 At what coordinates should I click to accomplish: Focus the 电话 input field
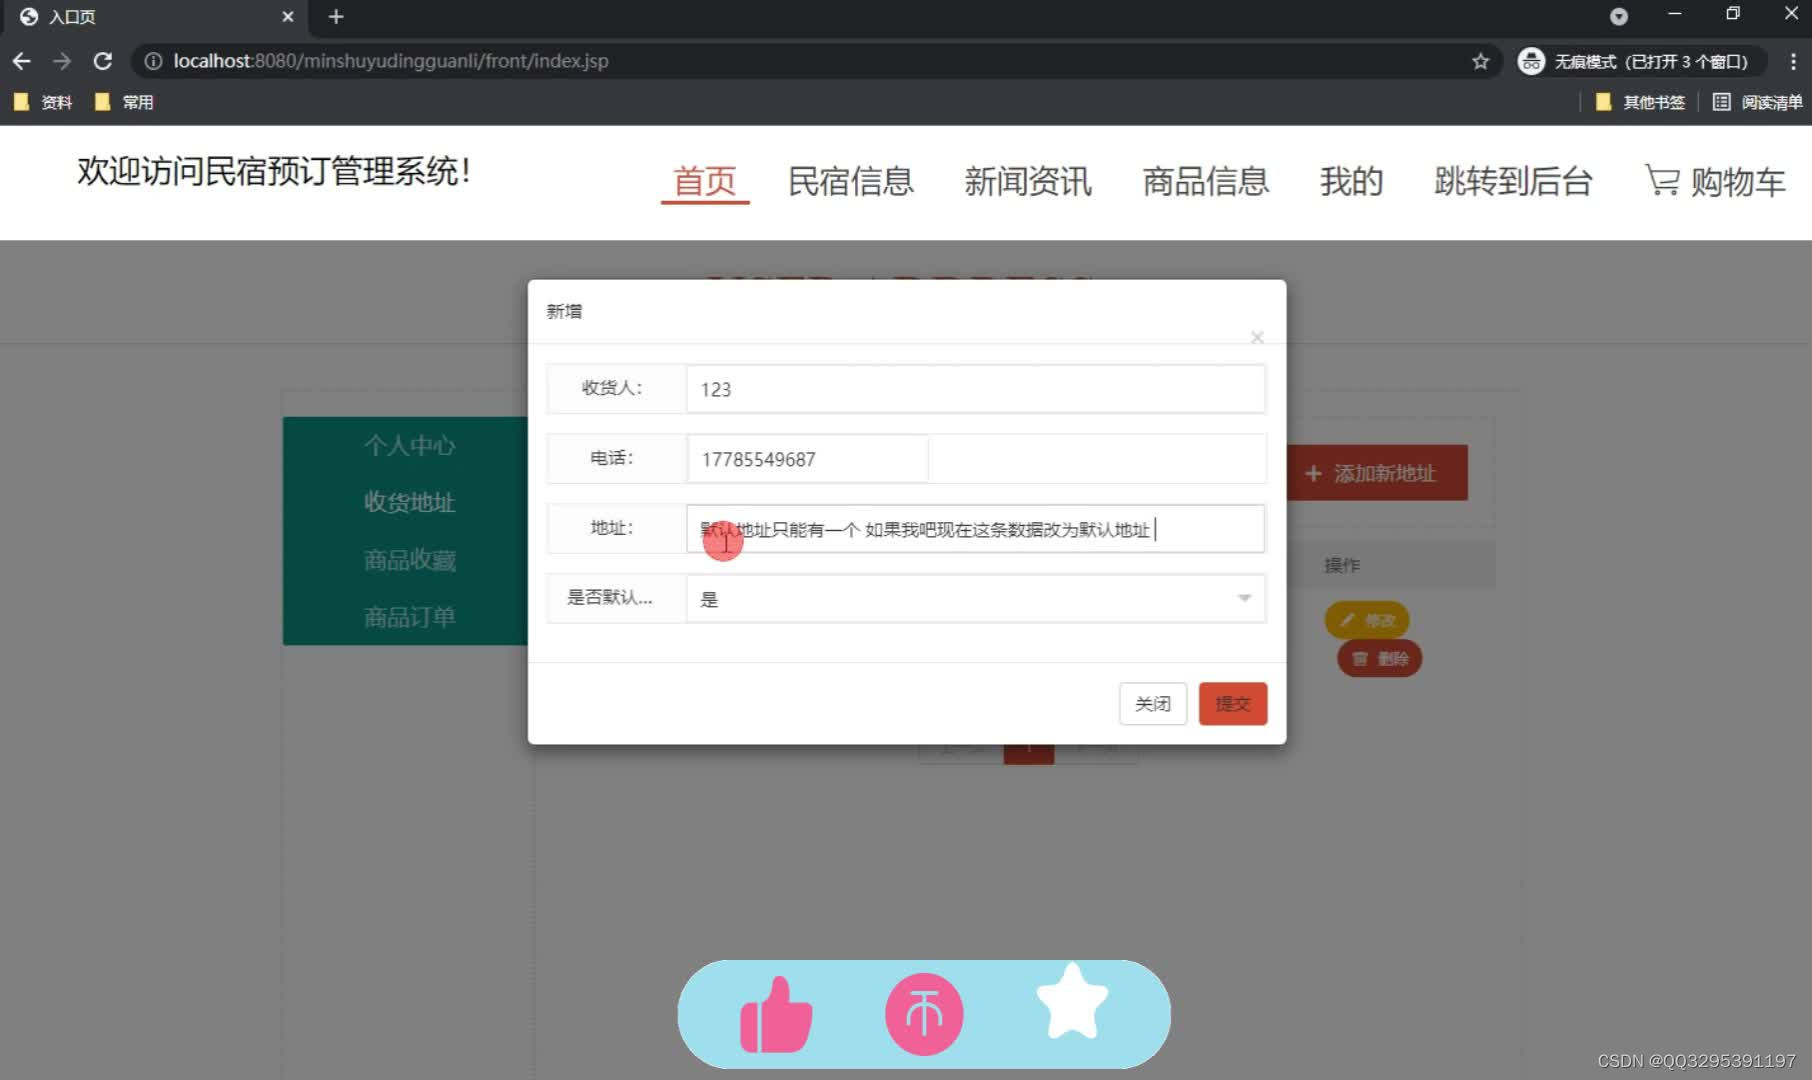(808, 459)
